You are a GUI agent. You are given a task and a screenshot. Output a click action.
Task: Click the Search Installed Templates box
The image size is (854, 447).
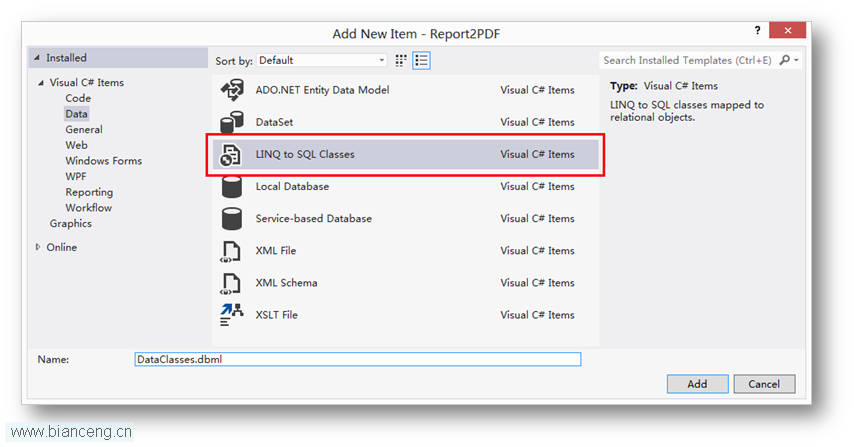pos(688,60)
